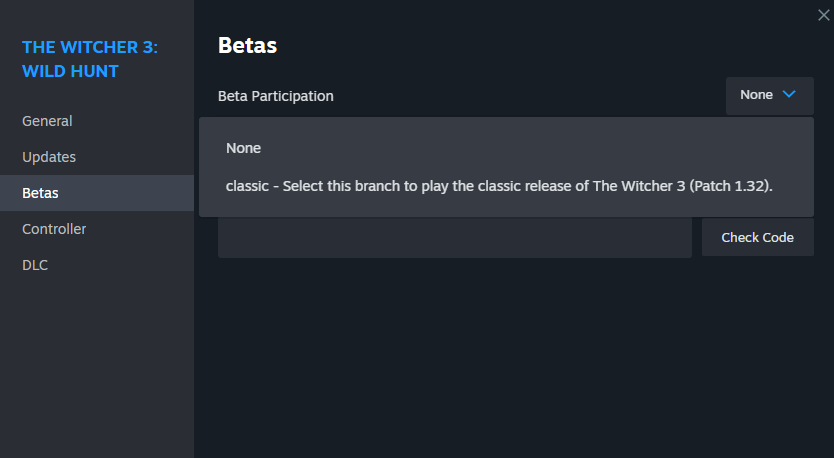Click the Patch 1.32 text
The image size is (834, 458).
[731, 186]
